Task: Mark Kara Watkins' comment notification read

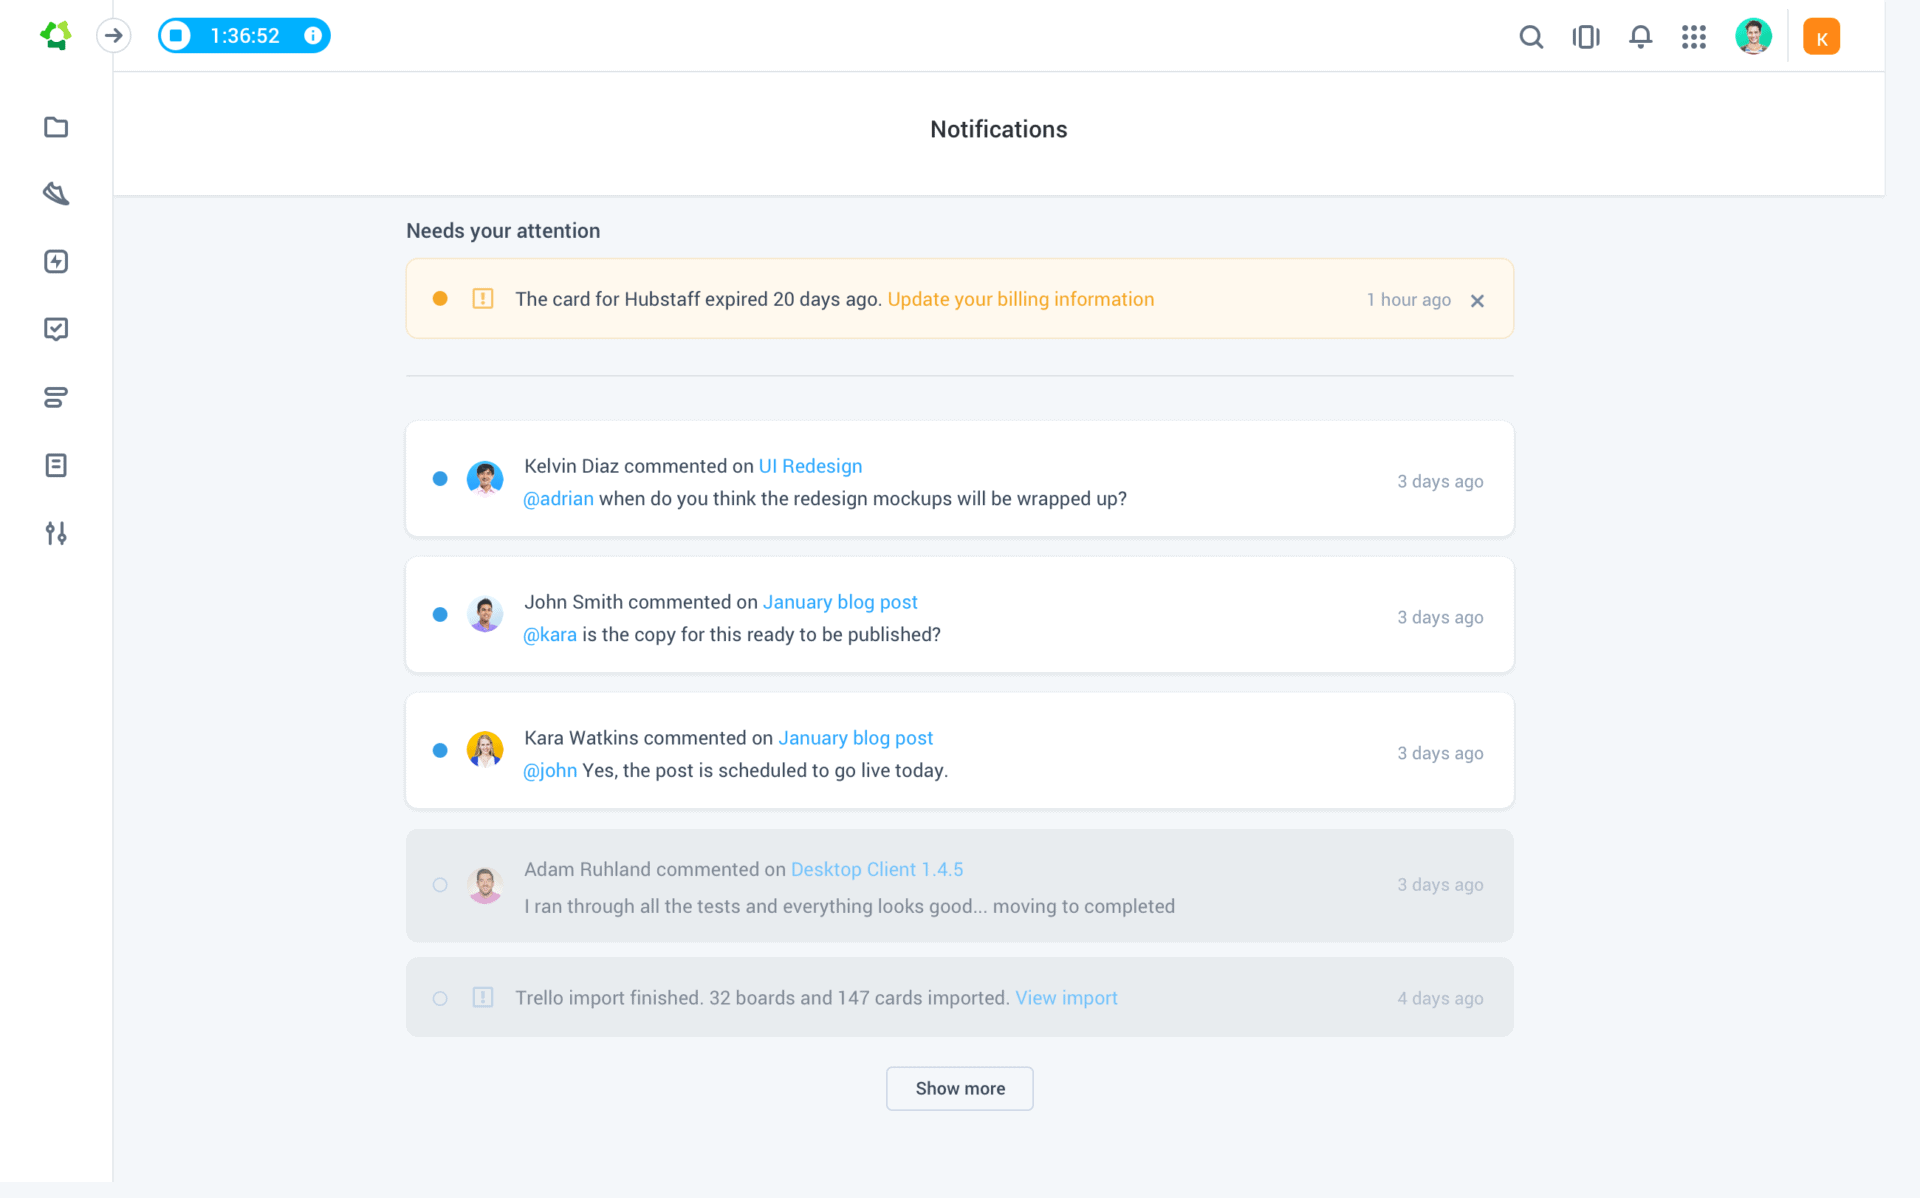Action: pos(440,751)
